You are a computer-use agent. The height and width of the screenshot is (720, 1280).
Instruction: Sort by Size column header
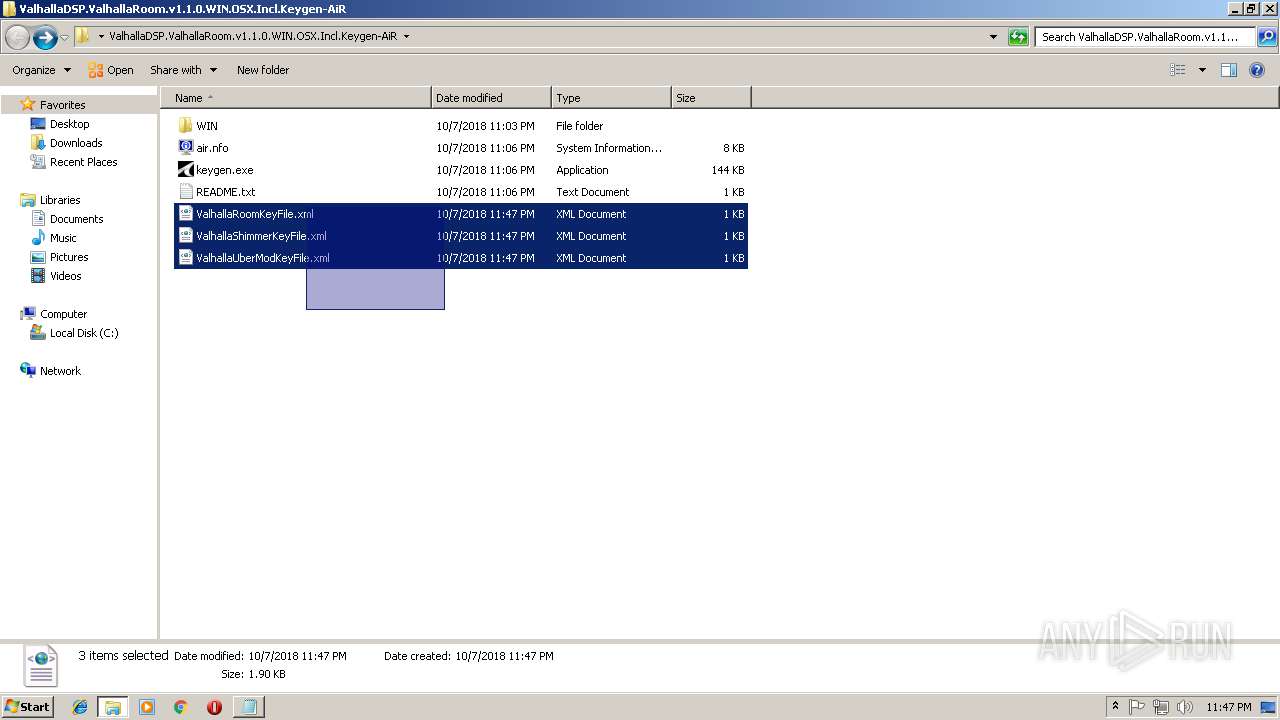pyautogui.click(x=711, y=98)
